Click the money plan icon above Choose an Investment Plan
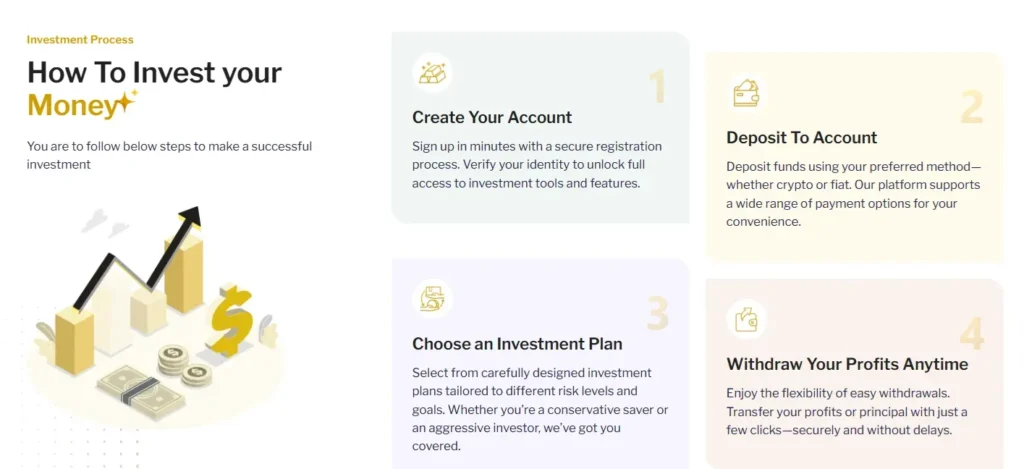 coord(432,299)
